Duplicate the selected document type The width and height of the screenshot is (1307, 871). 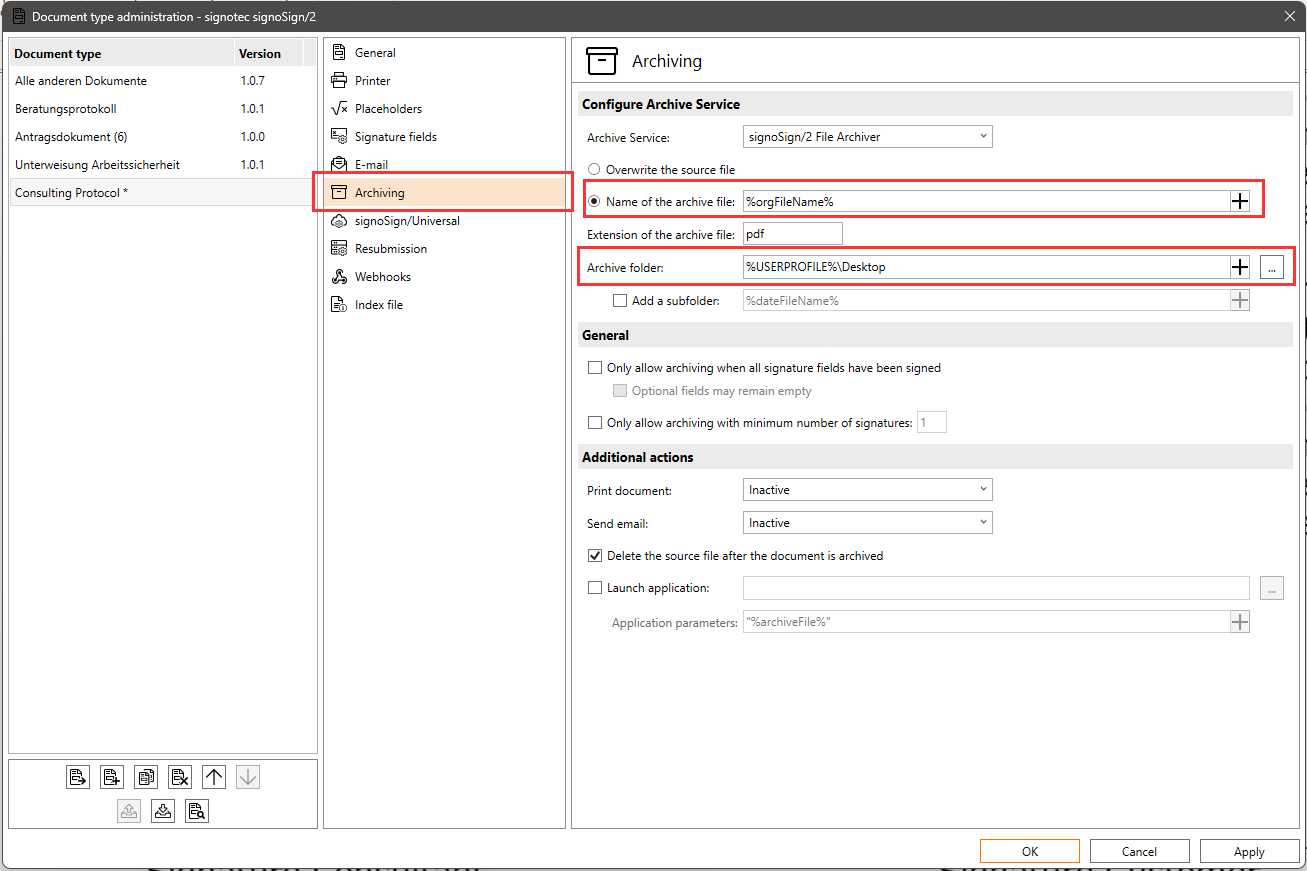146,777
